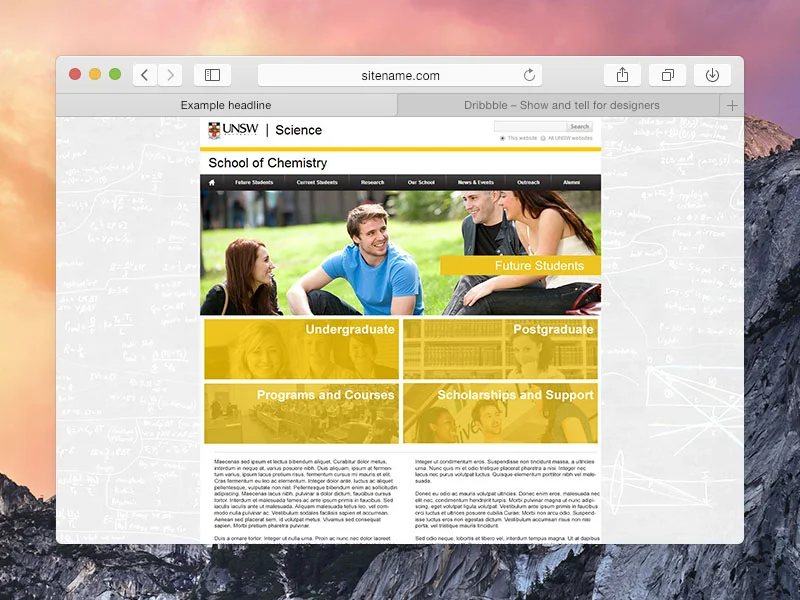Open the Research menu item
Image resolution: width=800 pixels, height=600 pixels.
click(372, 182)
